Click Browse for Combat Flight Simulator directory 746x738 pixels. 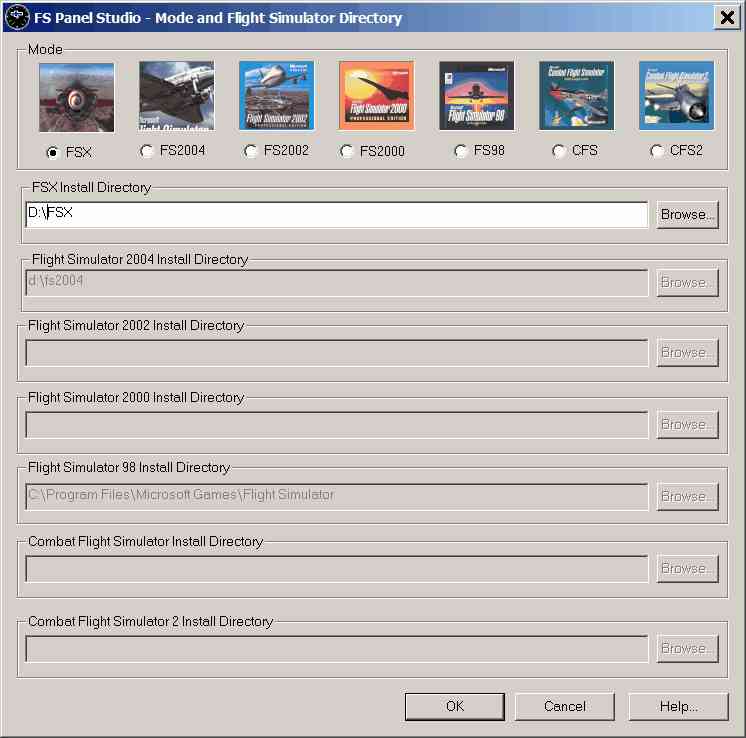point(687,569)
